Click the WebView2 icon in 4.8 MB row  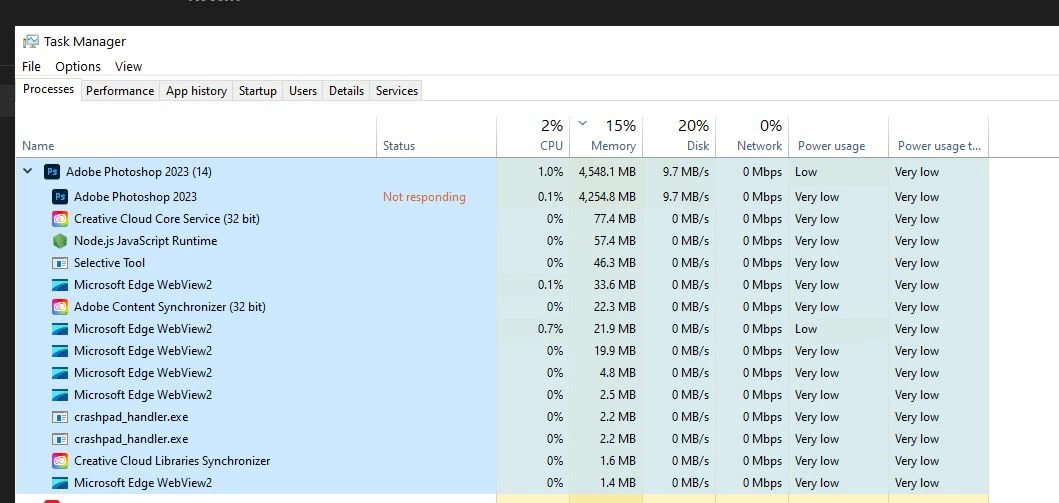[60, 373]
